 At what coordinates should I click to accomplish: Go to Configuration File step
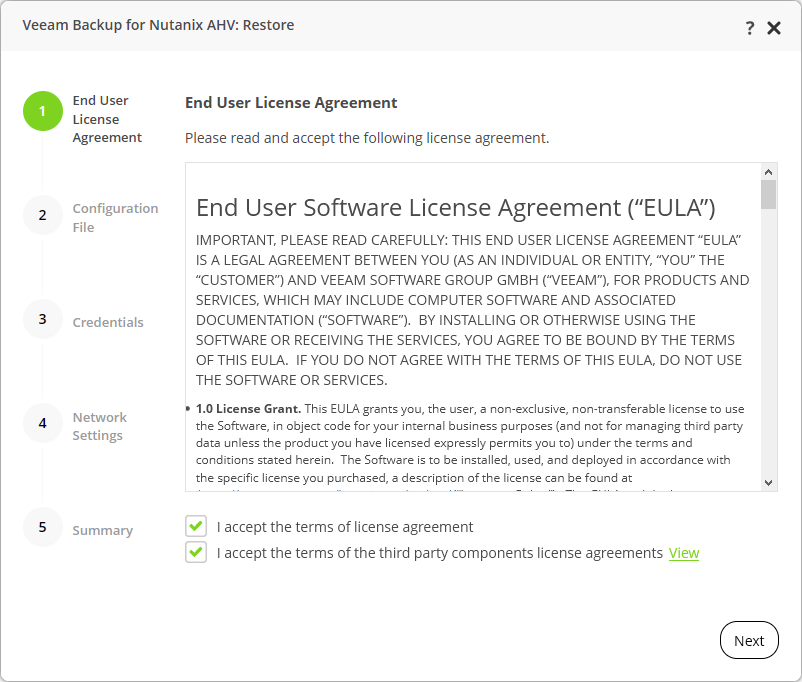115,217
